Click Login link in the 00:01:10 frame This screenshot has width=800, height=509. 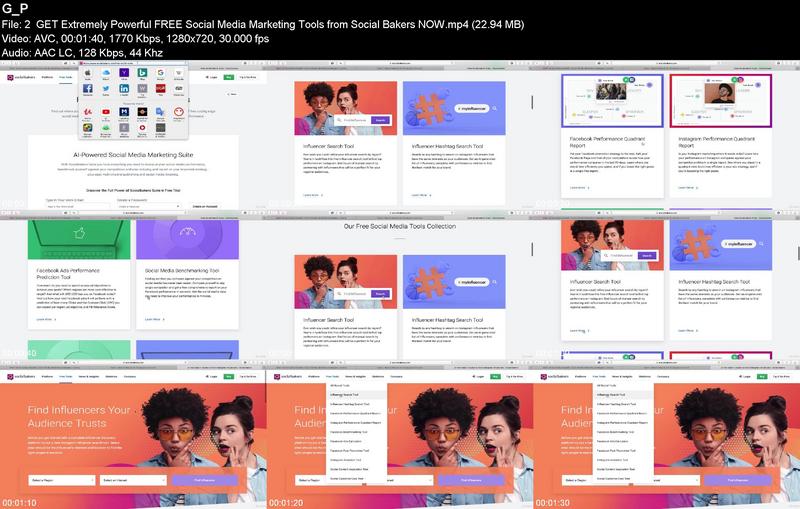tap(211, 376)
